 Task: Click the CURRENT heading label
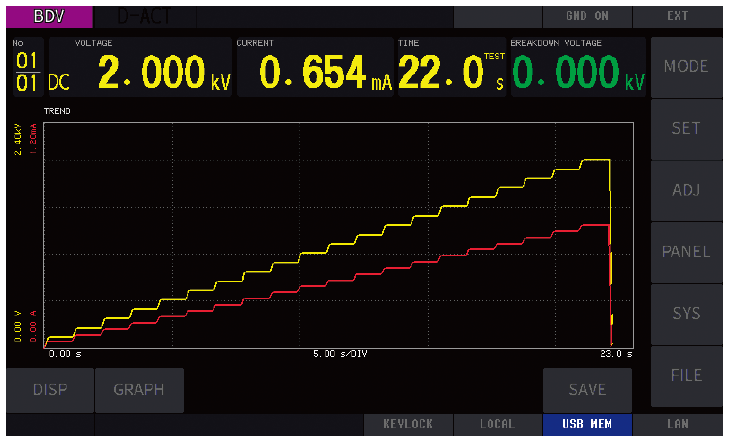[x=255, y=43]
